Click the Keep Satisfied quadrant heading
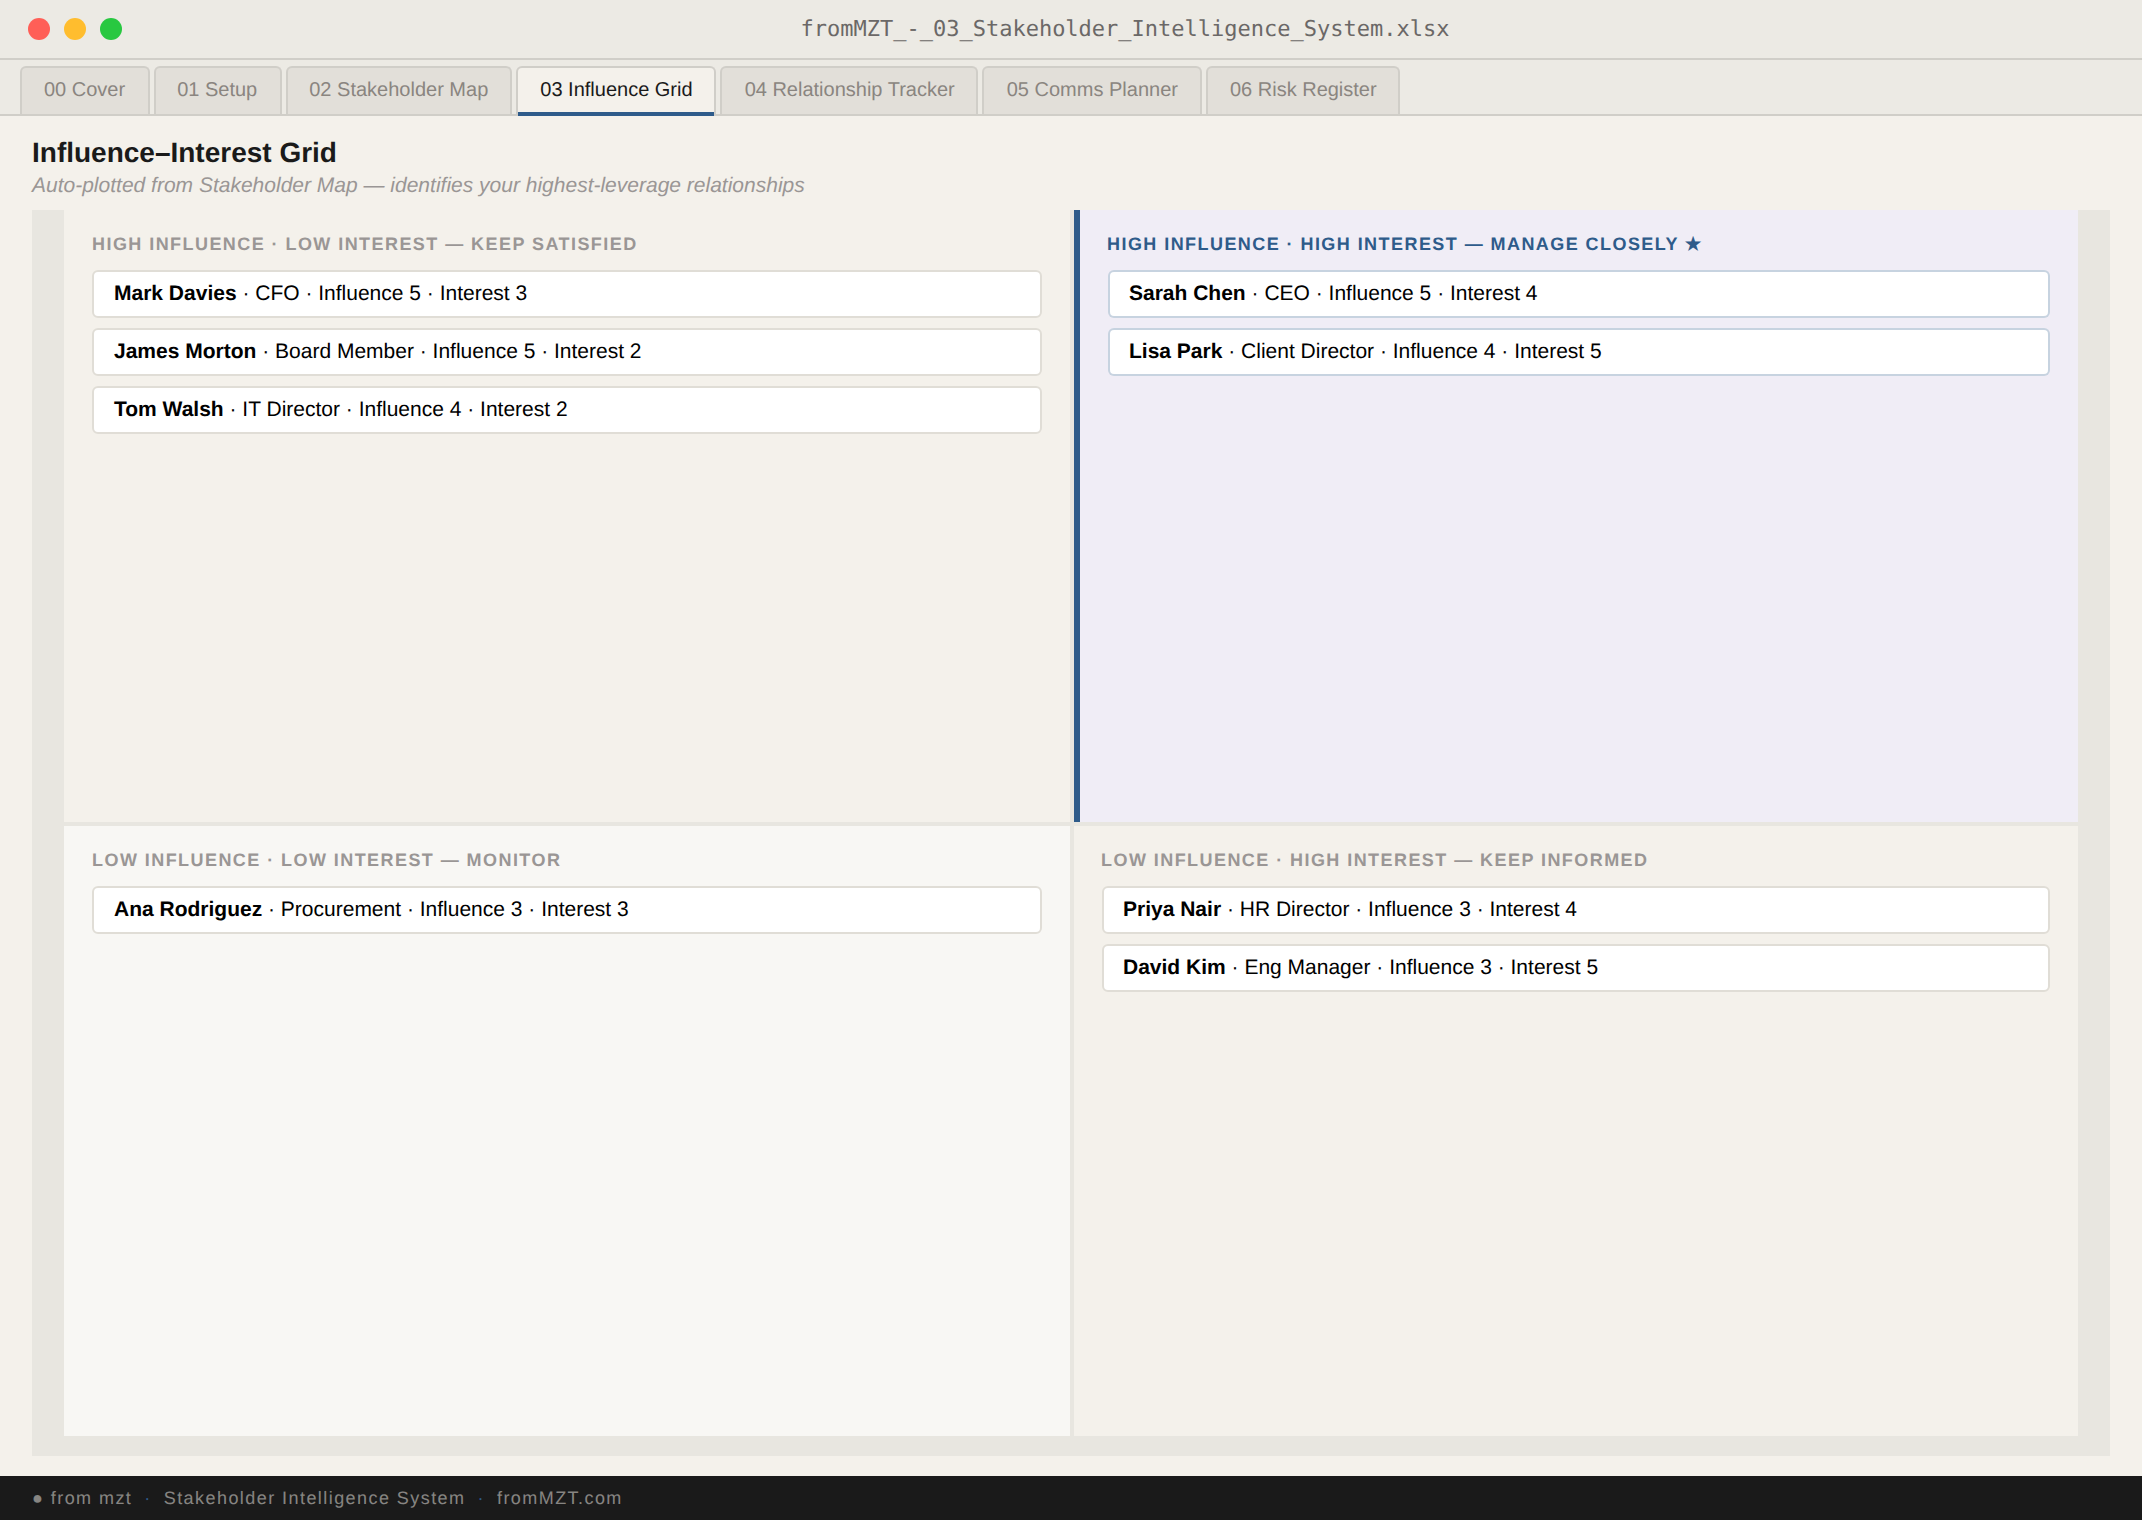2142x1520 pixels. tap(364, 244)
